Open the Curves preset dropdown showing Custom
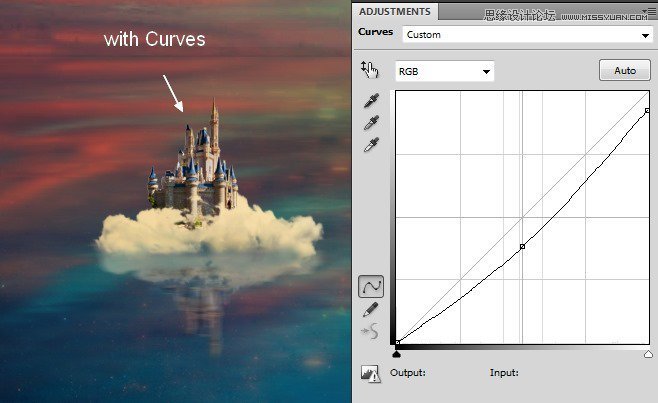658x403 pixels. [x=527, y=35]
